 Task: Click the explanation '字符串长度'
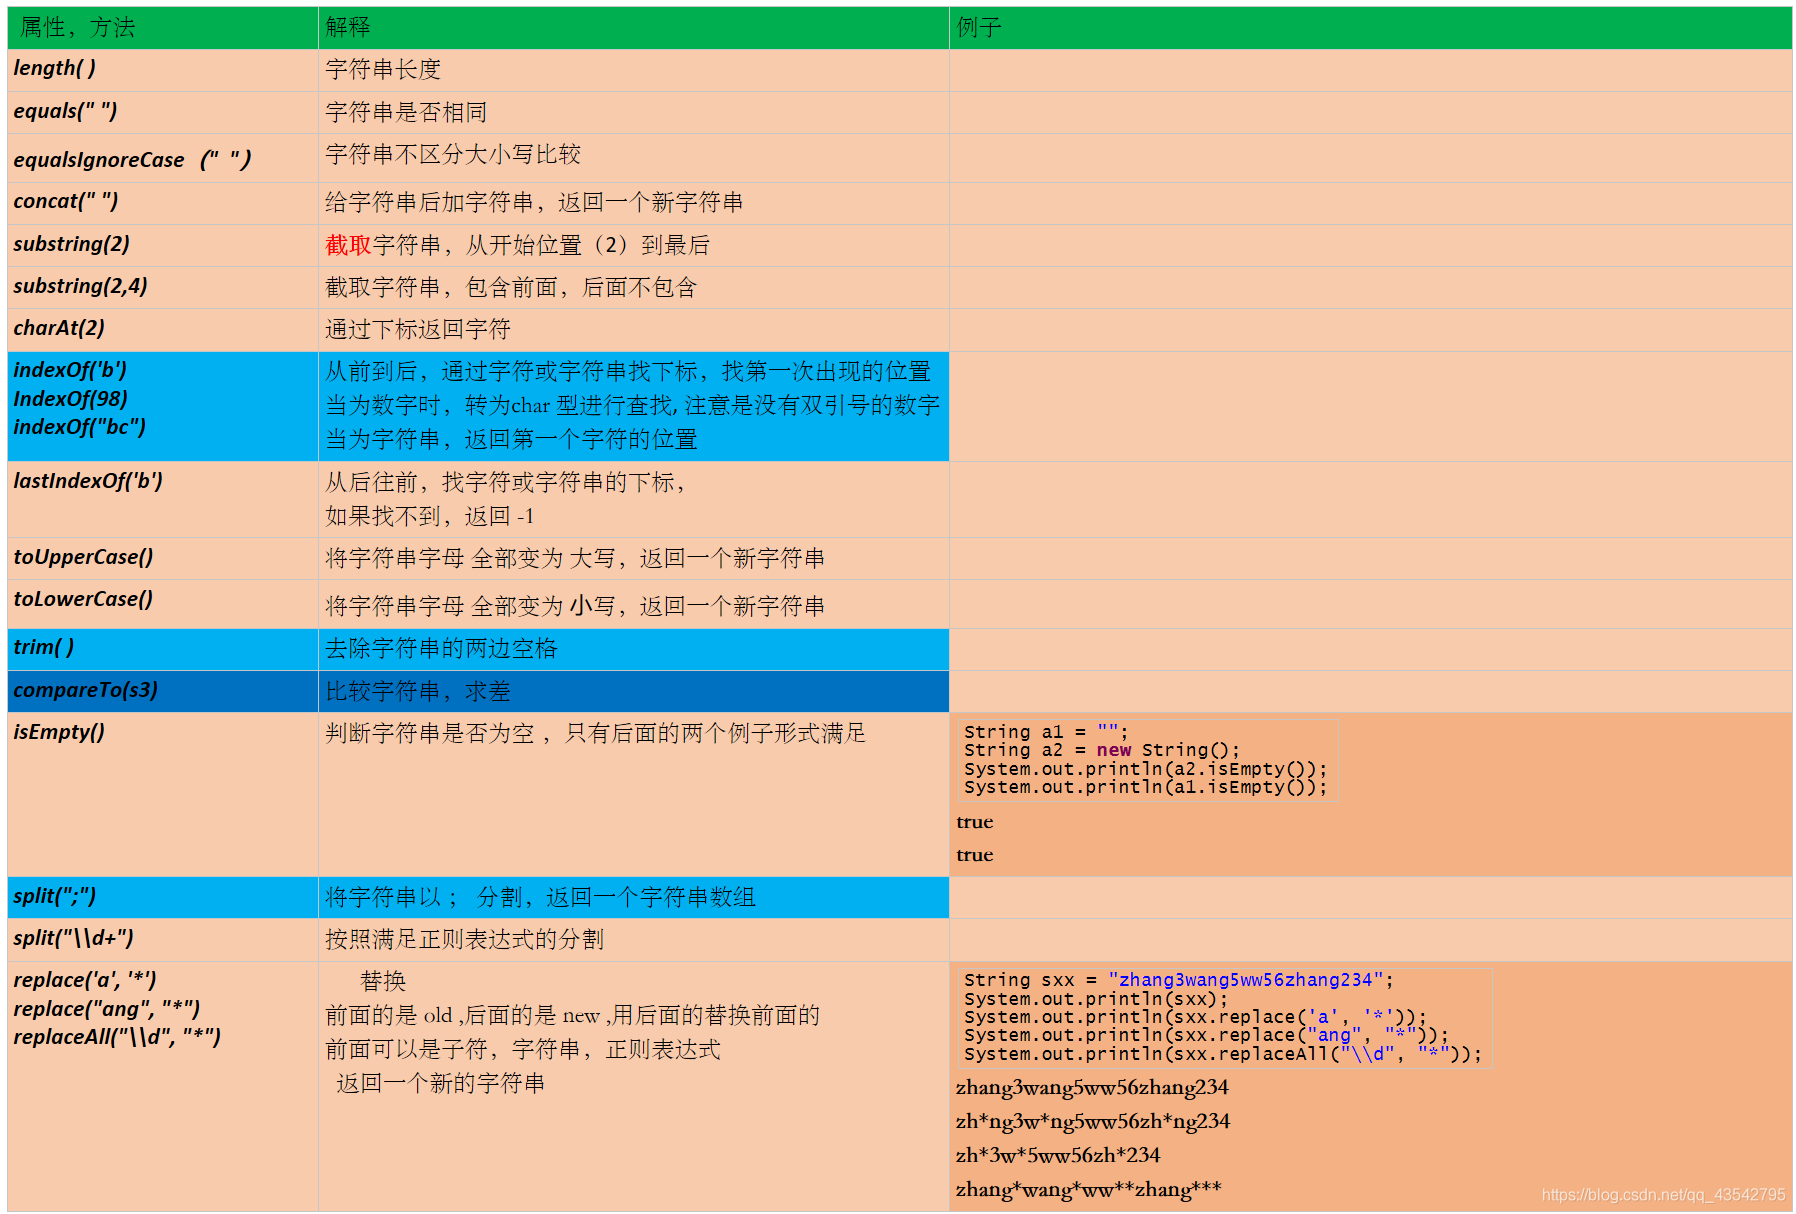pyautogui.click(x=383, y=69)
